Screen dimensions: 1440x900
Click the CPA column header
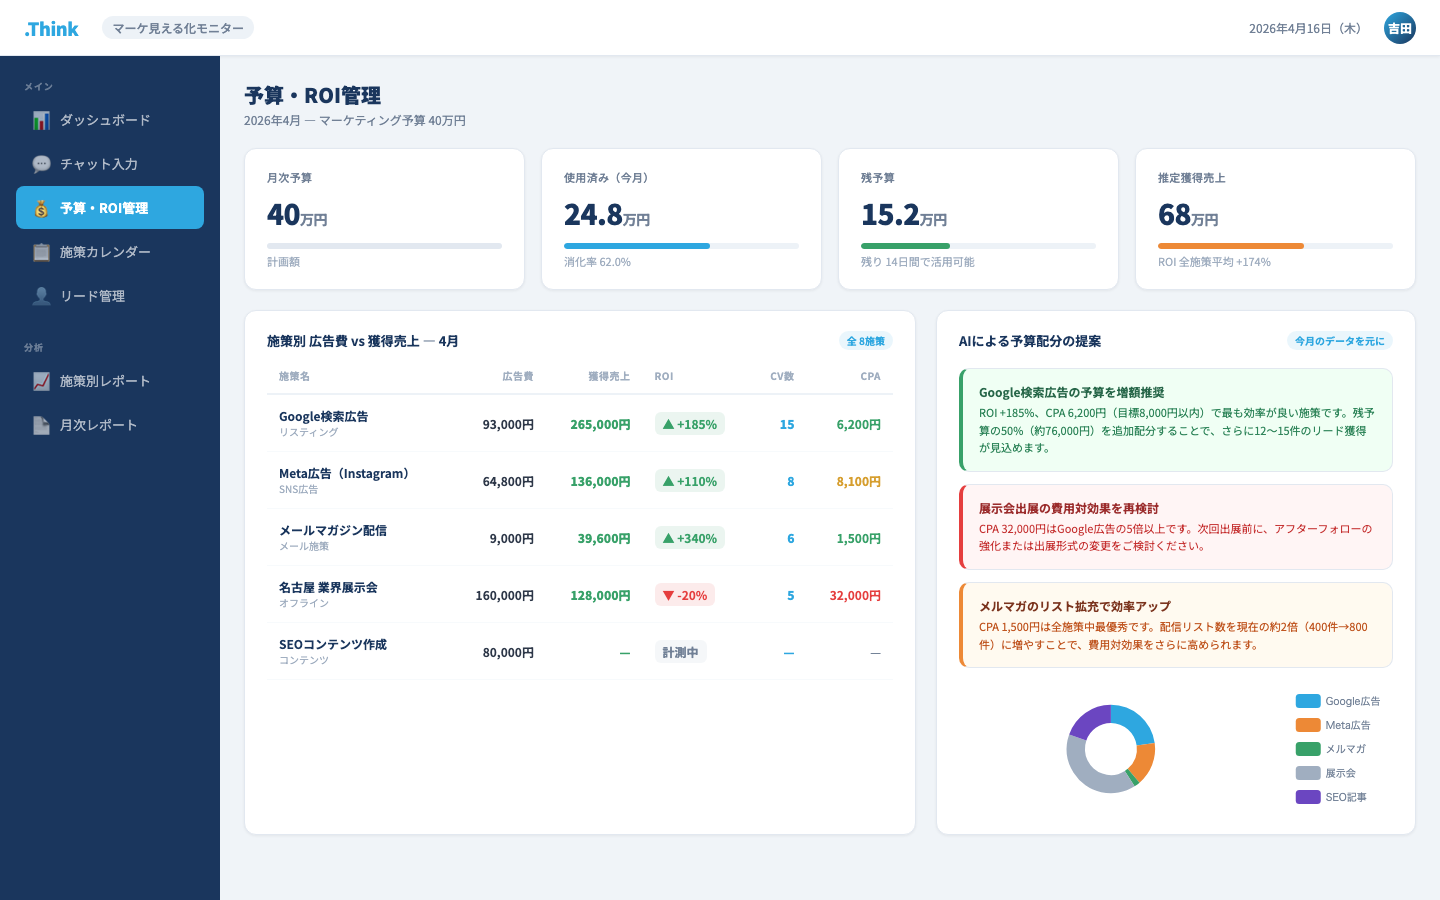(x=871, y=376)
